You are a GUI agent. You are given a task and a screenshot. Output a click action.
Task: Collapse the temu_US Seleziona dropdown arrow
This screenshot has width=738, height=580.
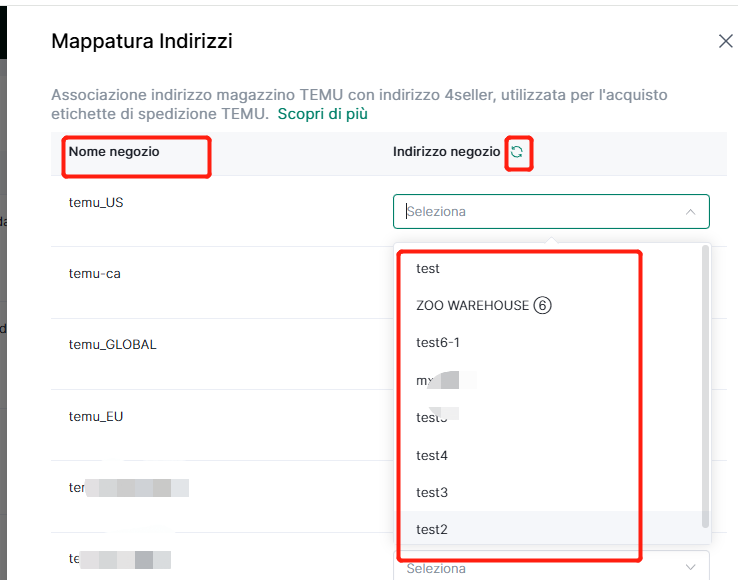click(690, 212)
